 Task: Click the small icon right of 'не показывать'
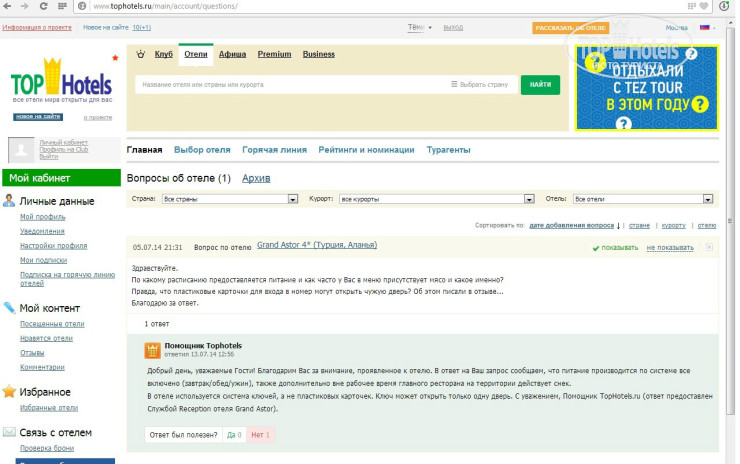coord(709,247)
